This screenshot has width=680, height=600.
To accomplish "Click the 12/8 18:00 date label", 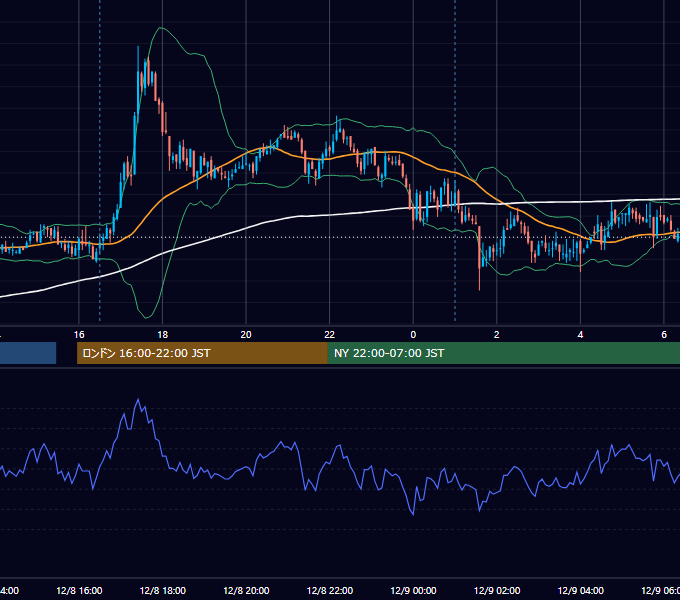I will point(163,590).
